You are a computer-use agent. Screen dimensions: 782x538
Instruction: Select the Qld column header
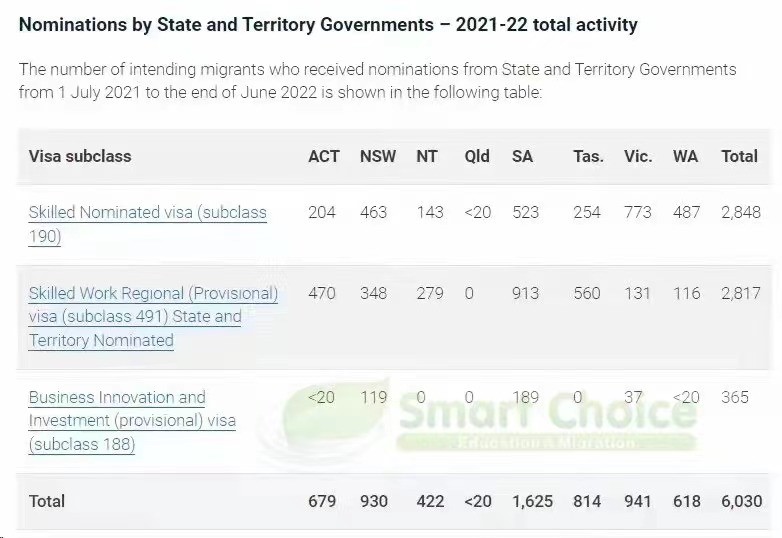coord(477,156)
